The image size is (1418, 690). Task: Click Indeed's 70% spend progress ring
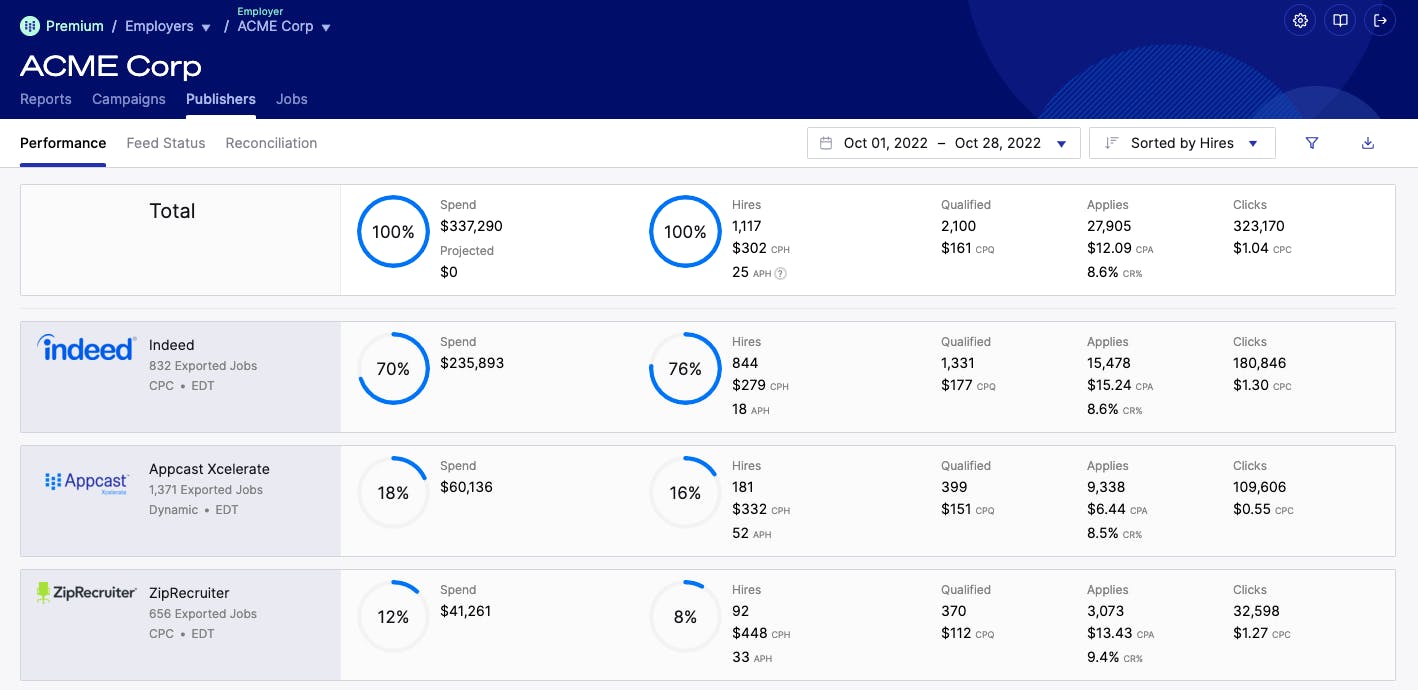pos(393,368)
